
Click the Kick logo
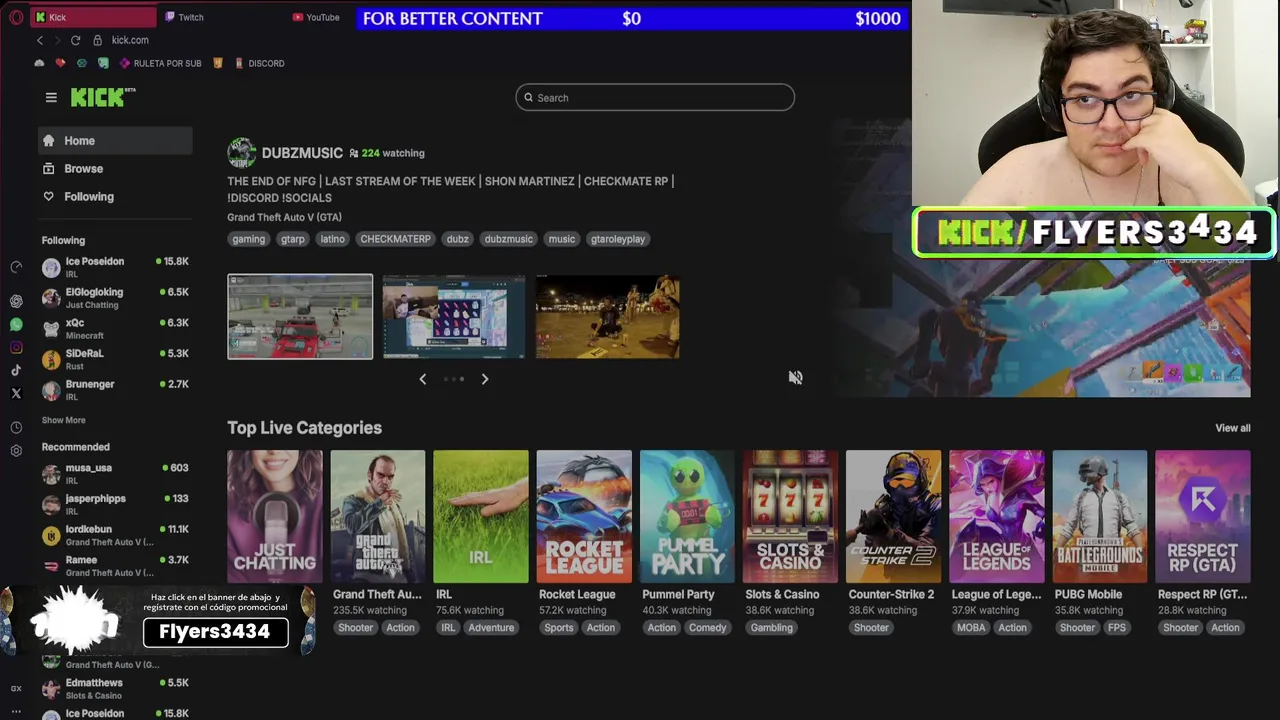click(x=103, y=97)
